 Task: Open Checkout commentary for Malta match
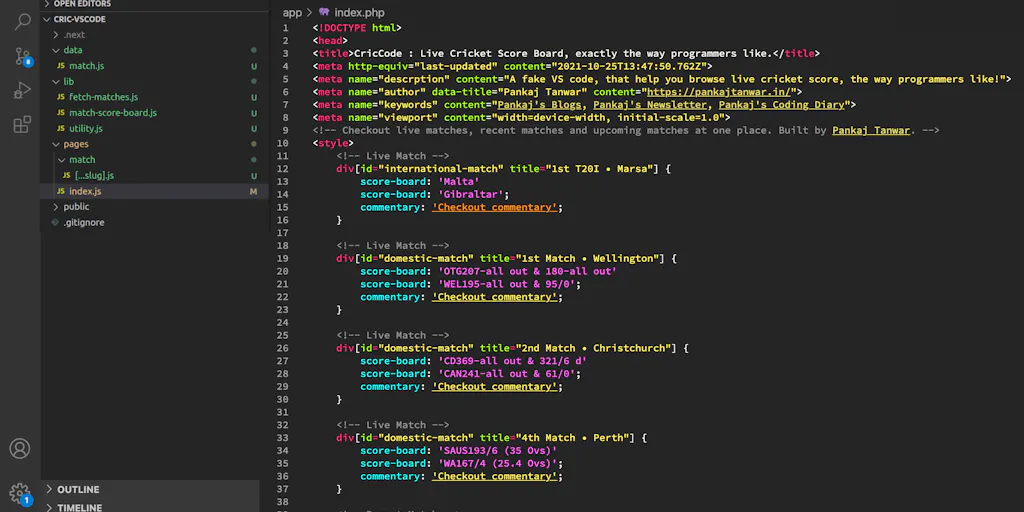point(494,208)
